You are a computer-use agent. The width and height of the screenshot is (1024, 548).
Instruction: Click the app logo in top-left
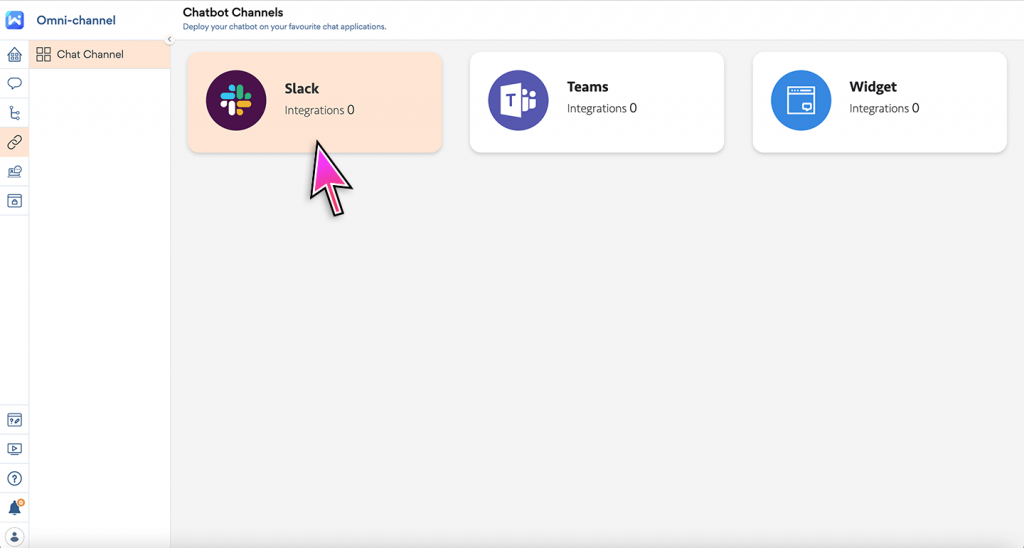[14, 20]
